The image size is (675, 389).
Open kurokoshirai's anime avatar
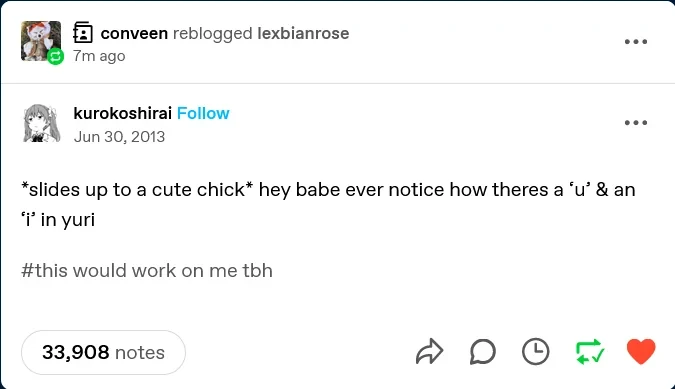(x=41, y=123)
